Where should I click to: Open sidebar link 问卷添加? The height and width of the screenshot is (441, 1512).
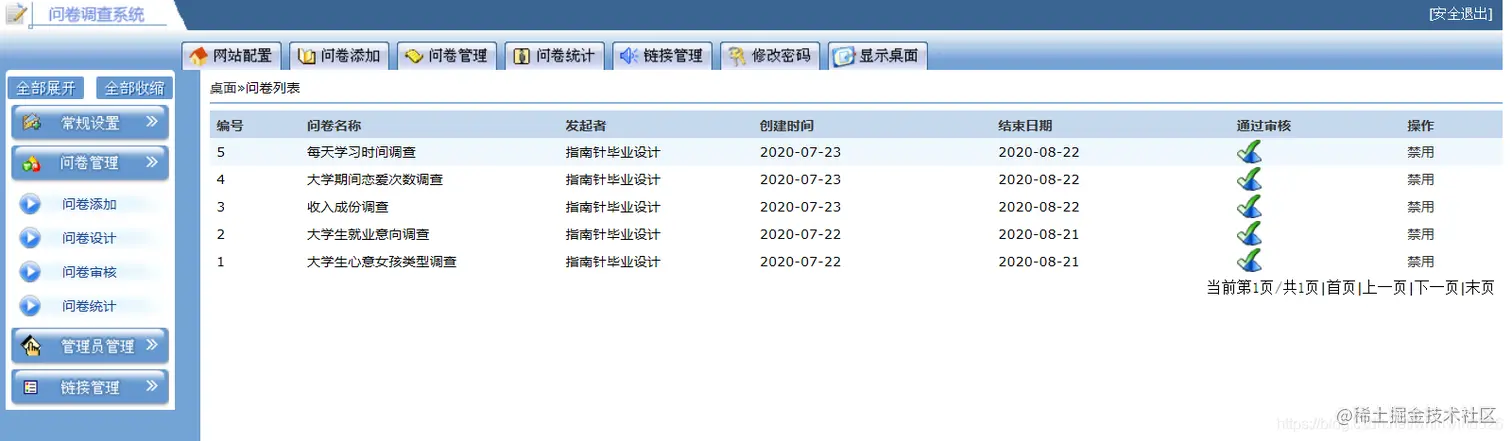[x=89, y=204]
